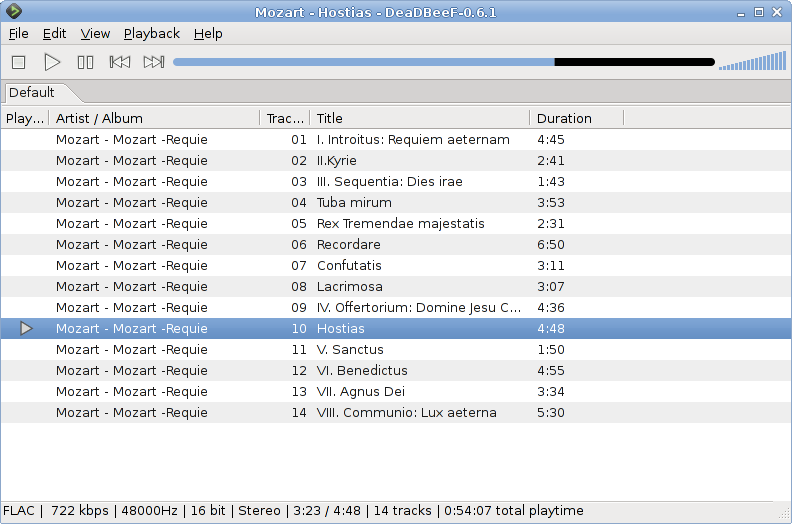Open the Help menu
Screen dimensions: 793x524
point(208,33)
